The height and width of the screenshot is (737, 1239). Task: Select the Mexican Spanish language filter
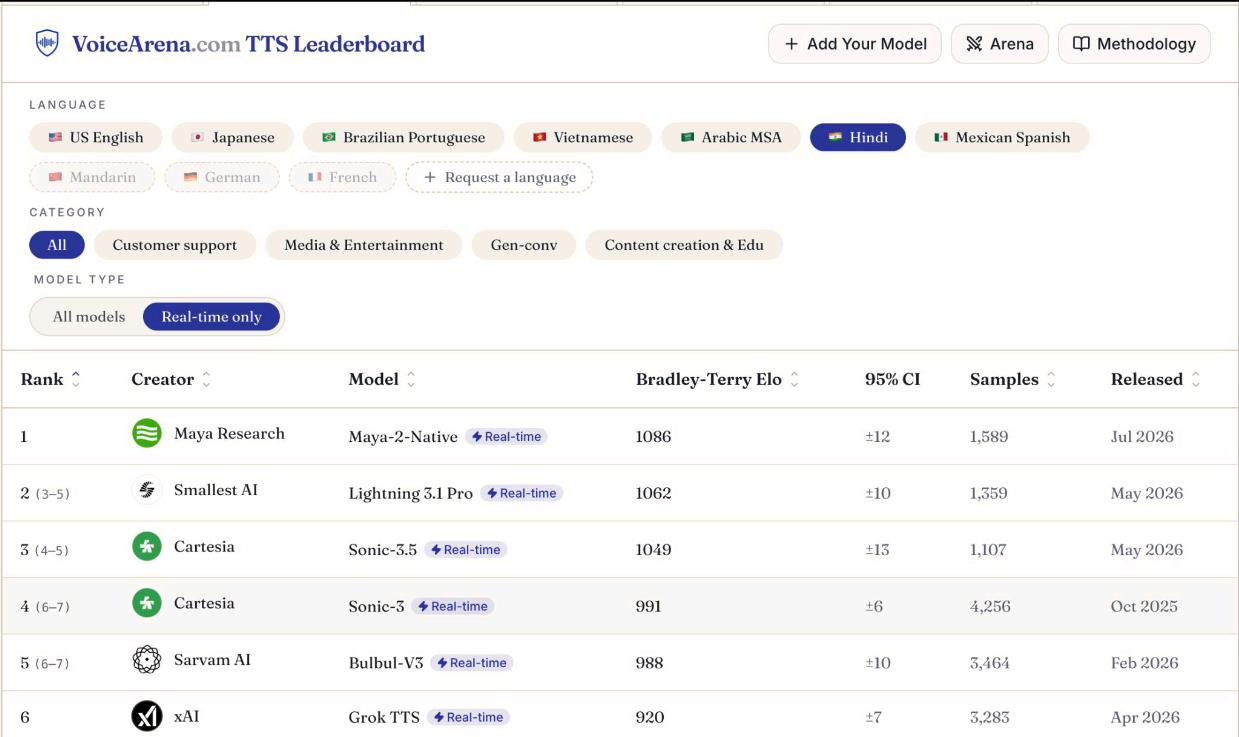click(x=1002, y=137)
